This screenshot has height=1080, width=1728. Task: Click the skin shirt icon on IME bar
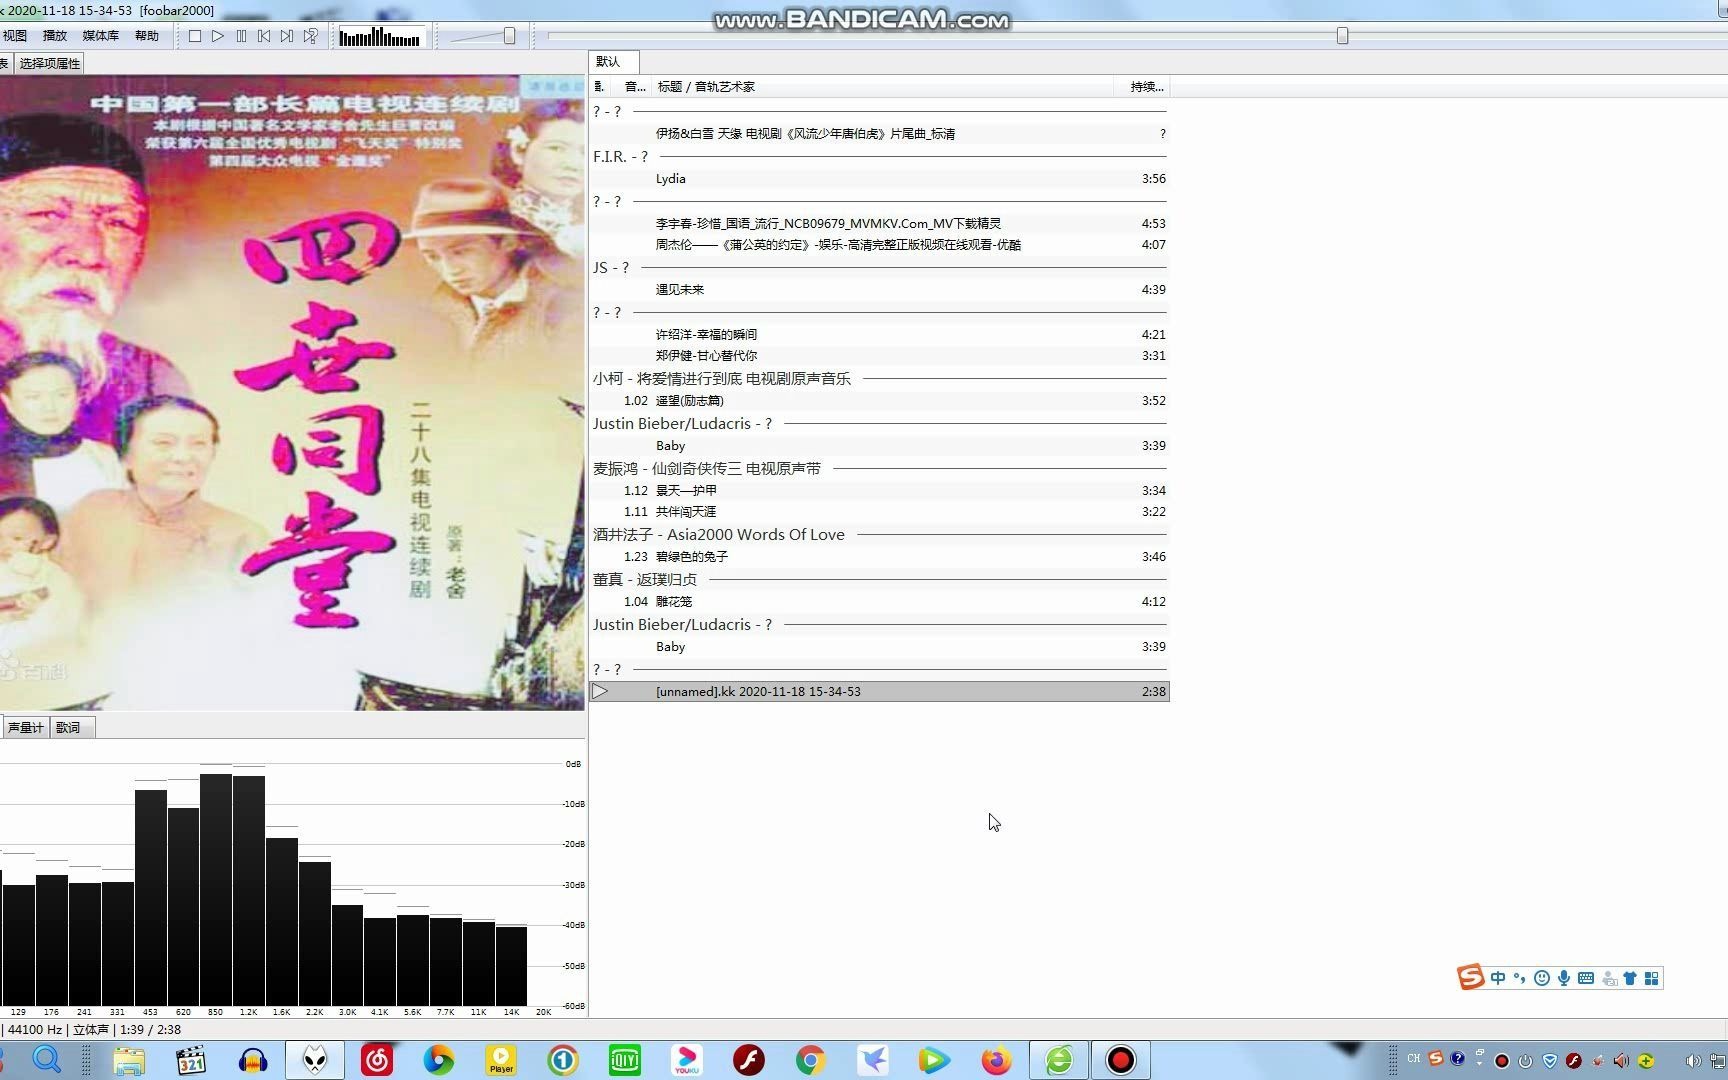point(1630,978)
